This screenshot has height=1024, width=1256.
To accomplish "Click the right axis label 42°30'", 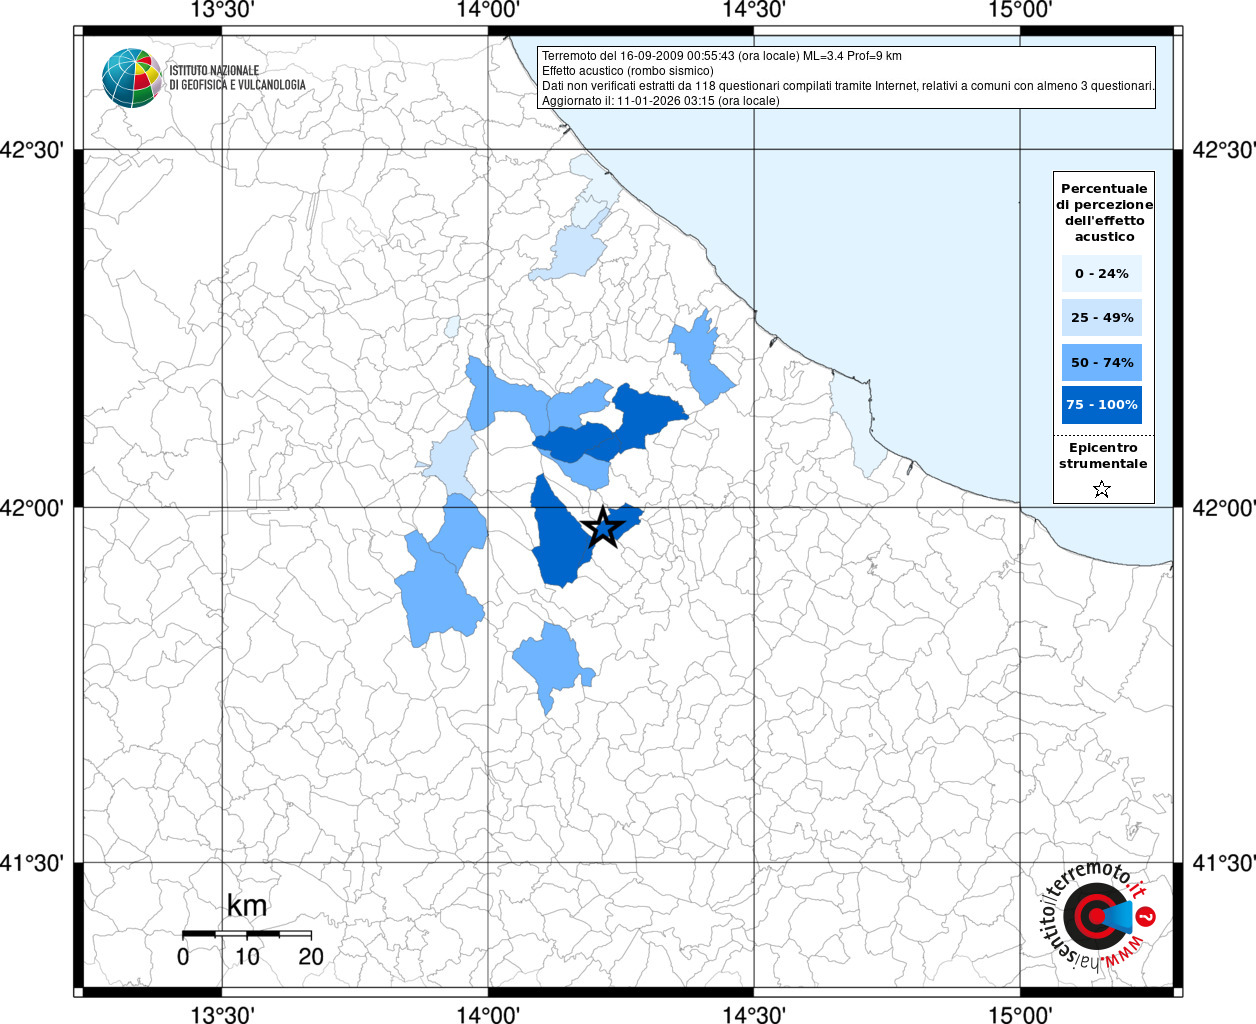I will [1224, 150].
